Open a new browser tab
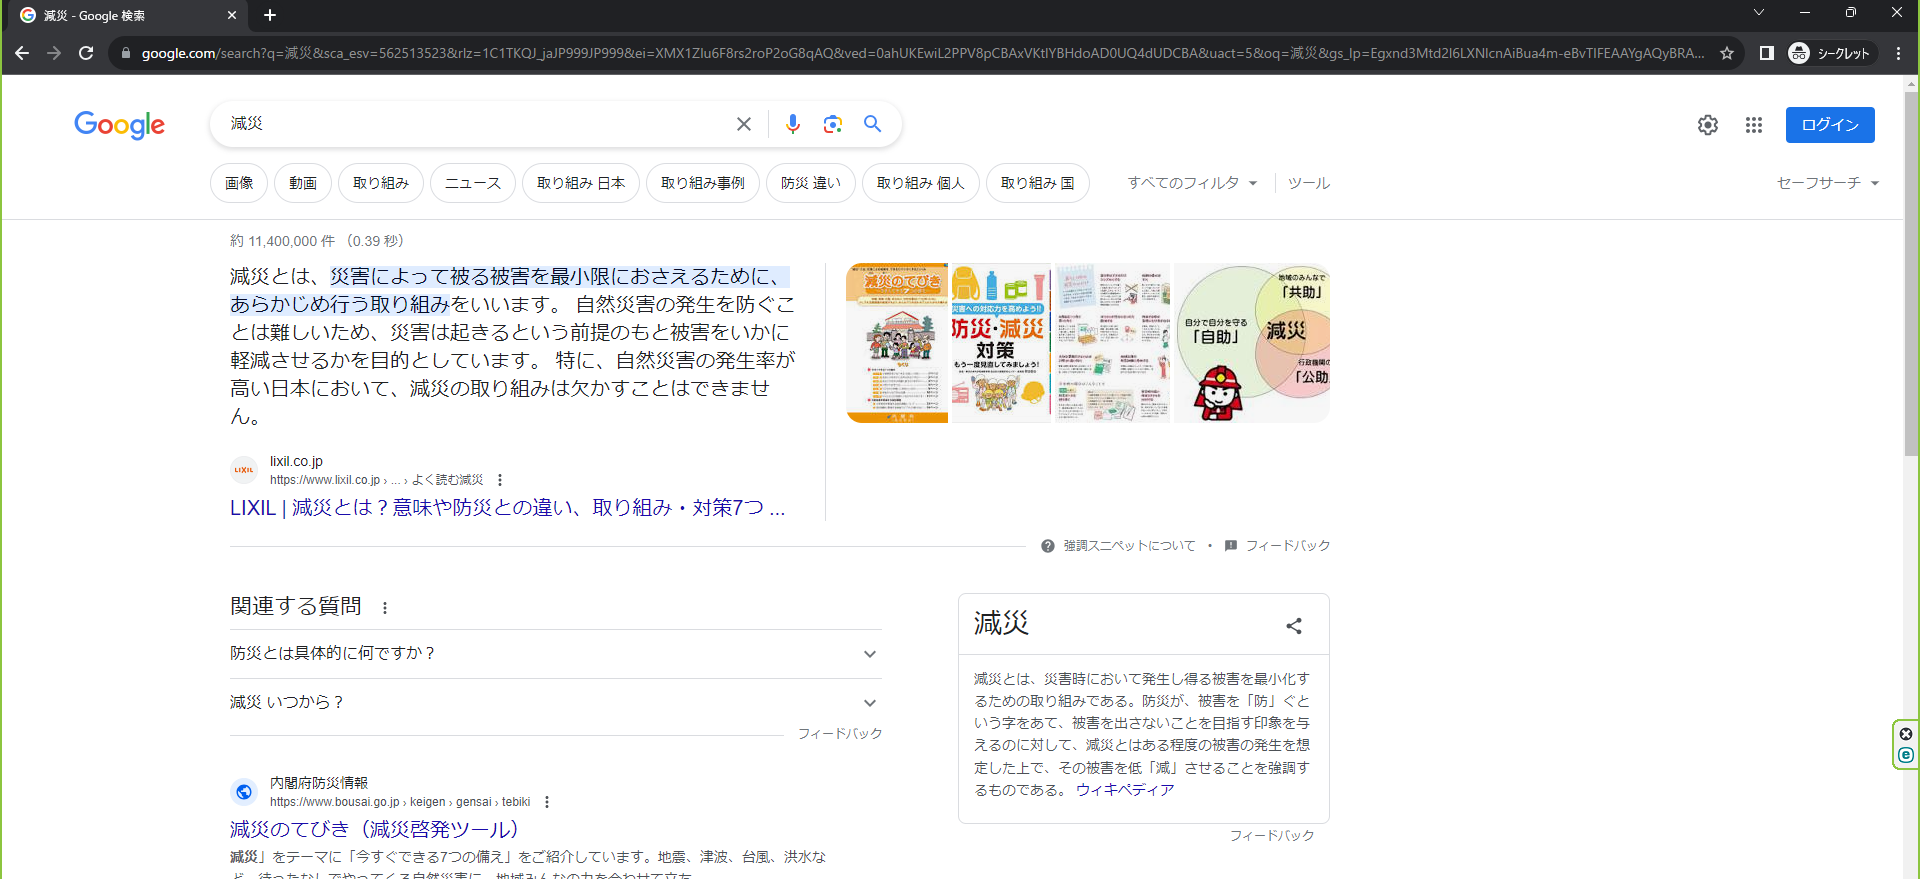Viewport: 1920px width, 879px height. click(x=270, y=15)
